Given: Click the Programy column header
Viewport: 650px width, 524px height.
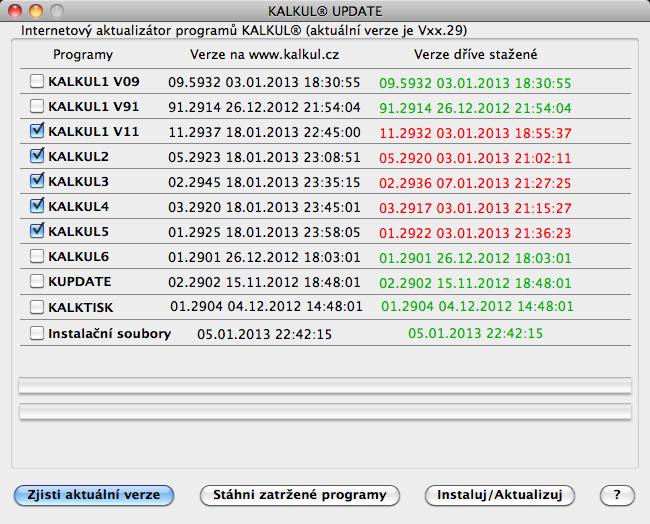Looking at the screenshot, I should (83, 55).
